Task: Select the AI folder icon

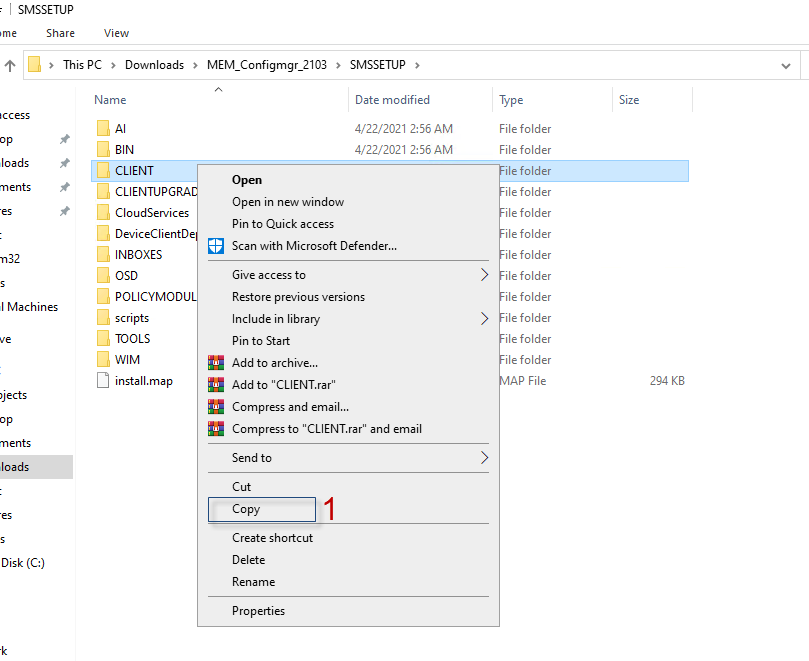Action: click(103, 128)
